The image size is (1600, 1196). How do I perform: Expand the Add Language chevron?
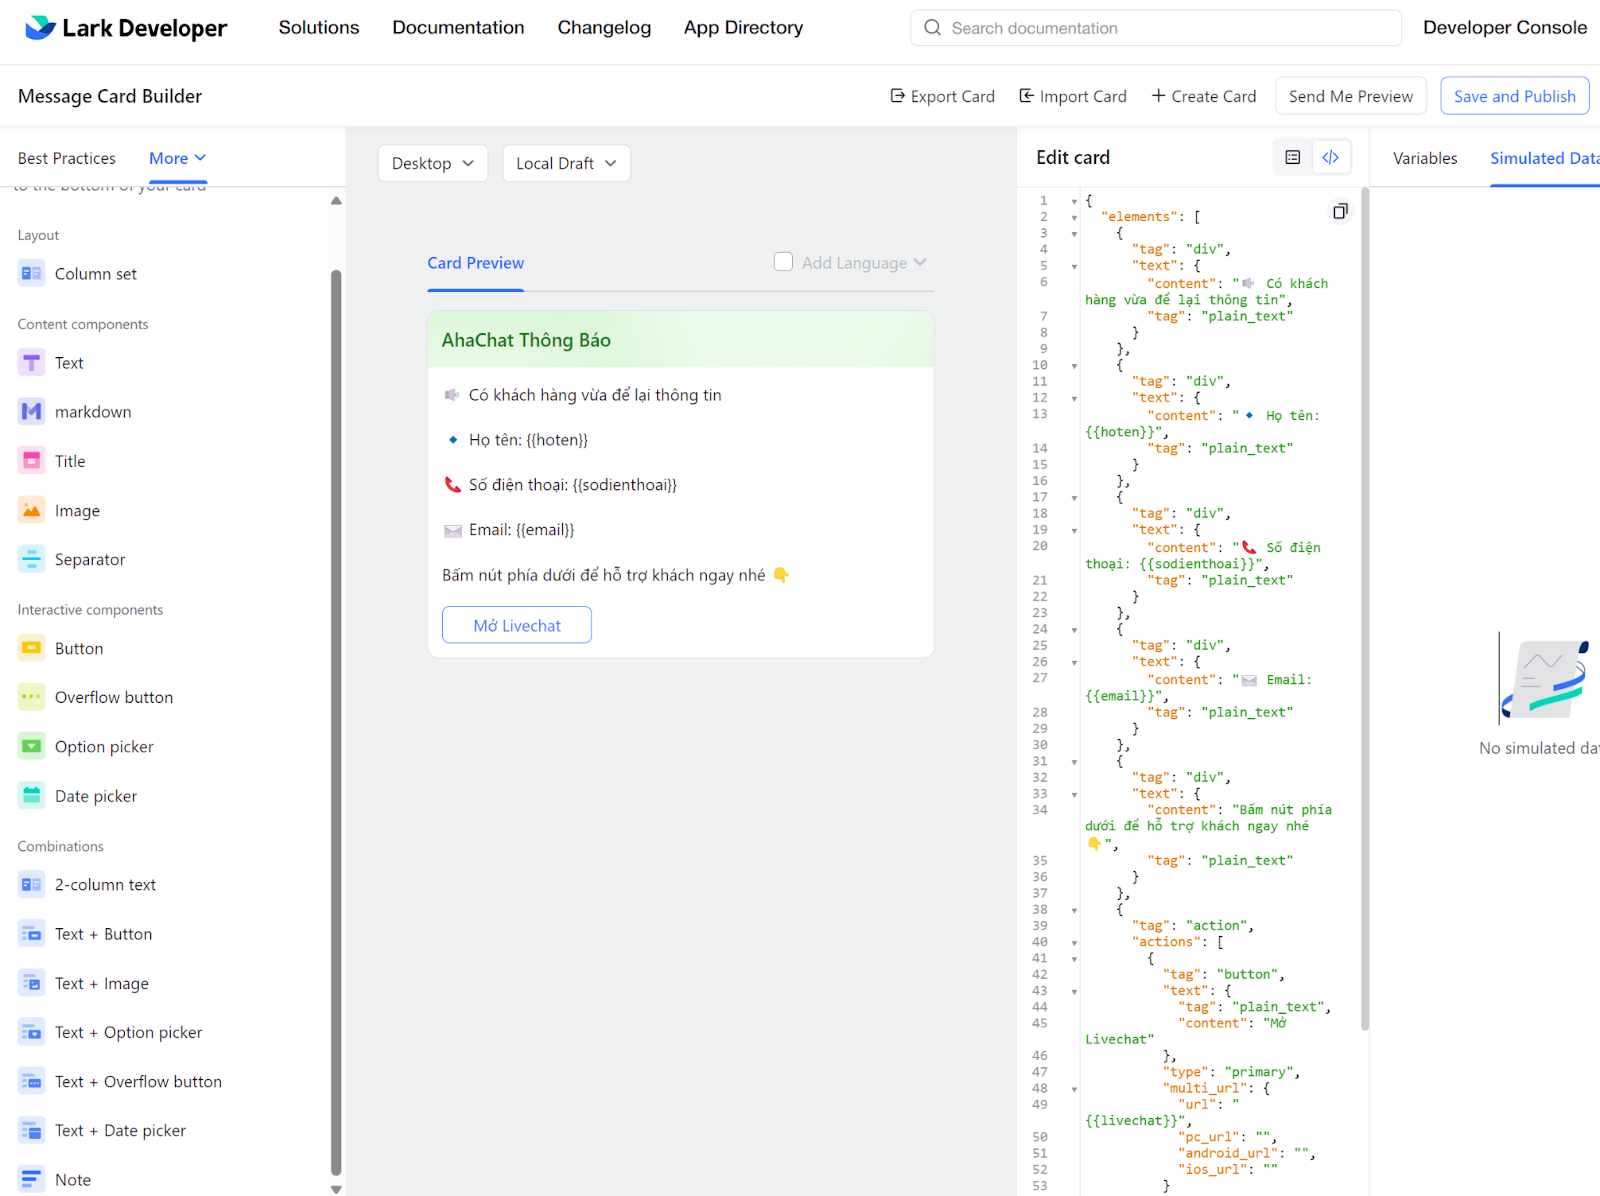click(920, 262)
